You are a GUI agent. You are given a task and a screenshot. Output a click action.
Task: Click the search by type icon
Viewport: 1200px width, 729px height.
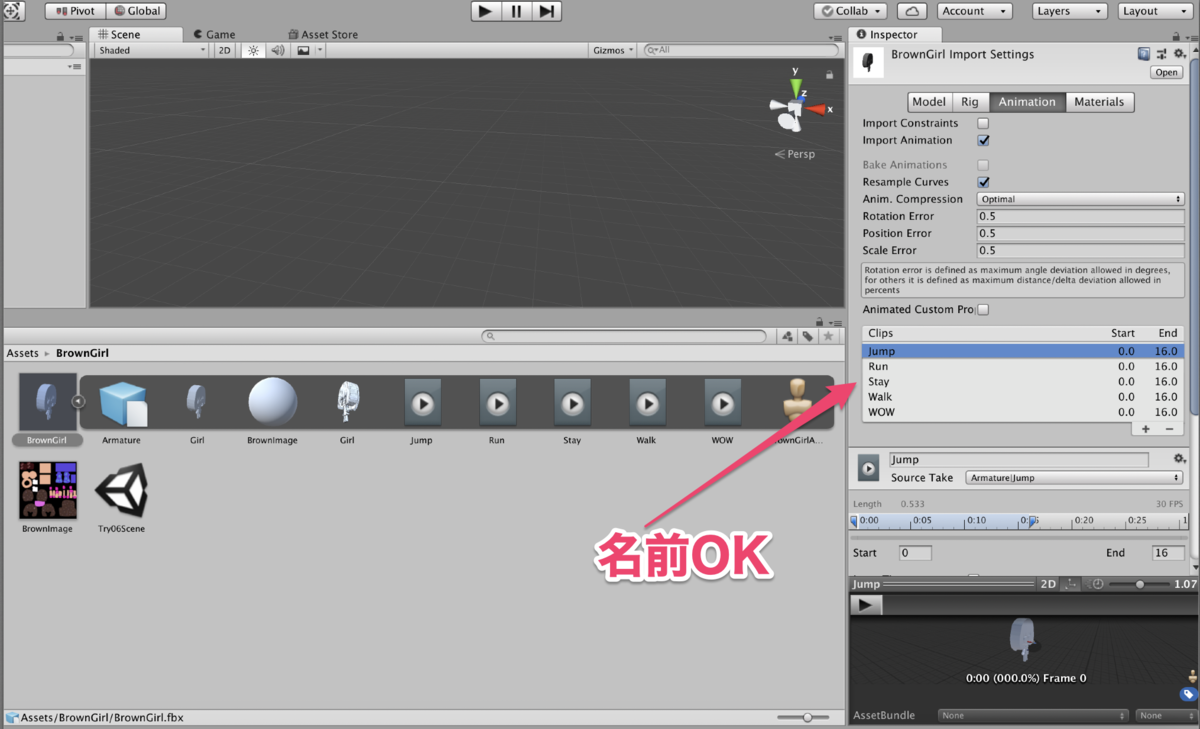tap(787, 336)
